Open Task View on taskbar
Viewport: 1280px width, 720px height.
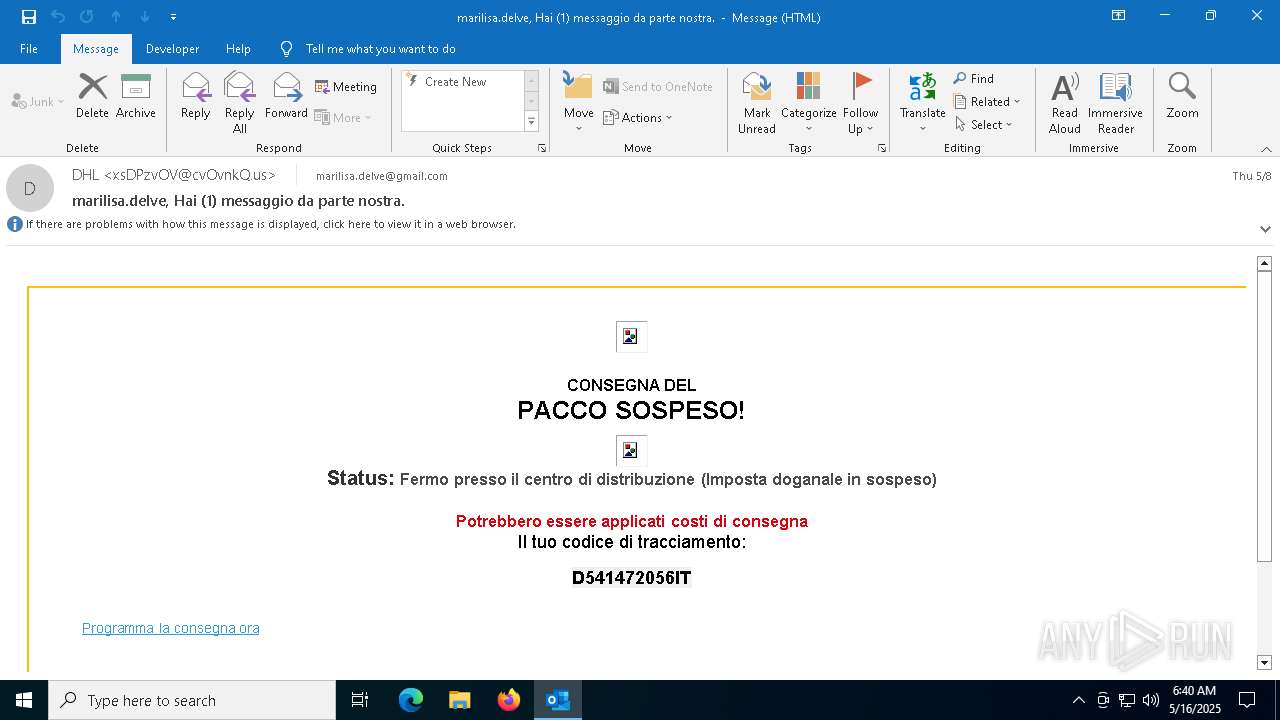(360, 700)
